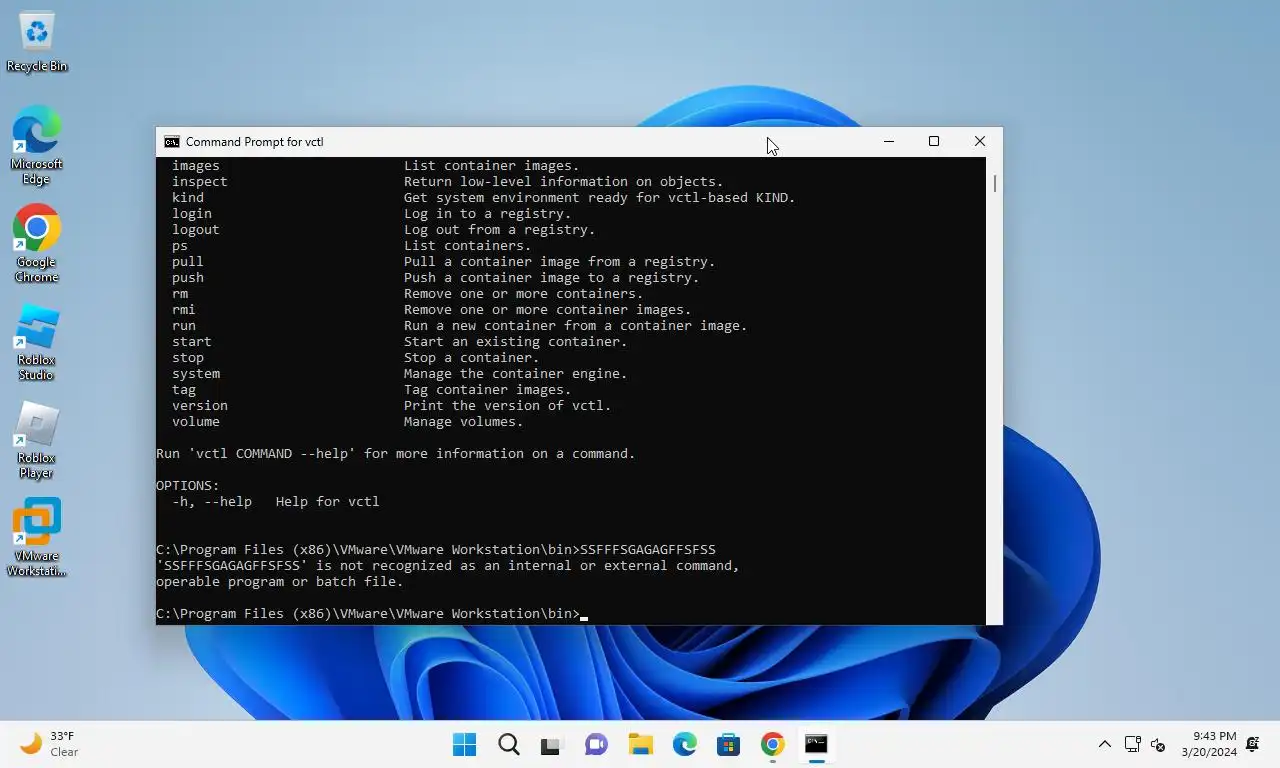Image resolution: width=1280 pixels, height=768 pixels.
Task: Select the Roblox Studio desktop shortcut
Action: [36, 342]
